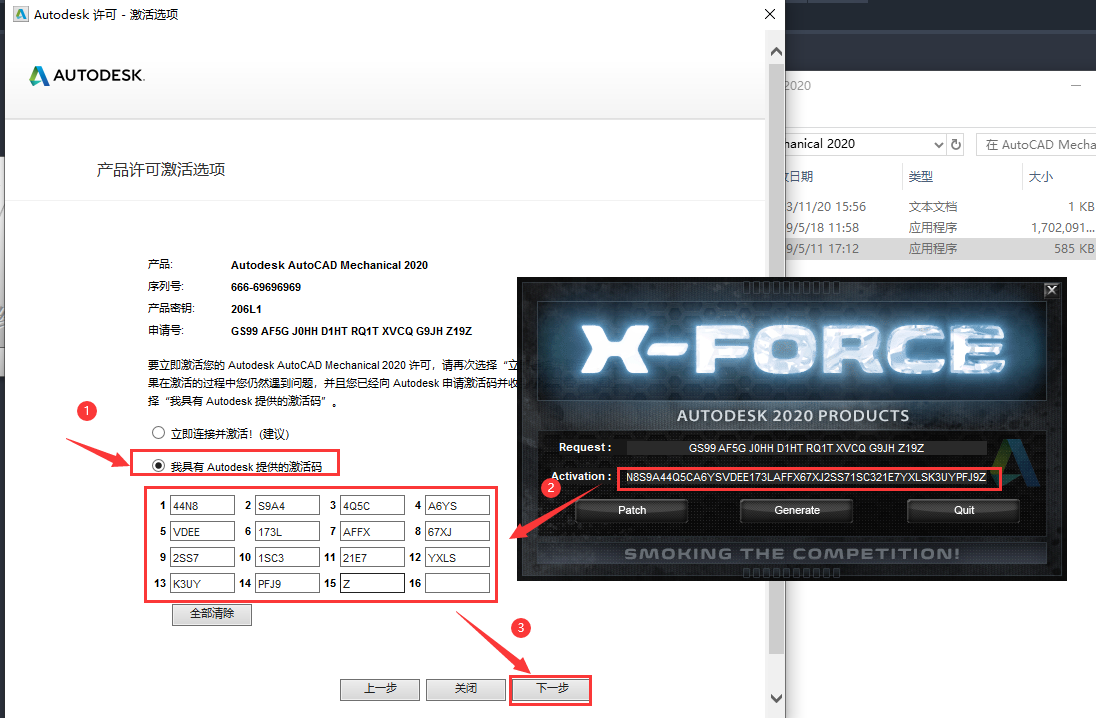The image size is (1096, 718).
Task: Select the I have an activation code option
Action: pos(159,466)
